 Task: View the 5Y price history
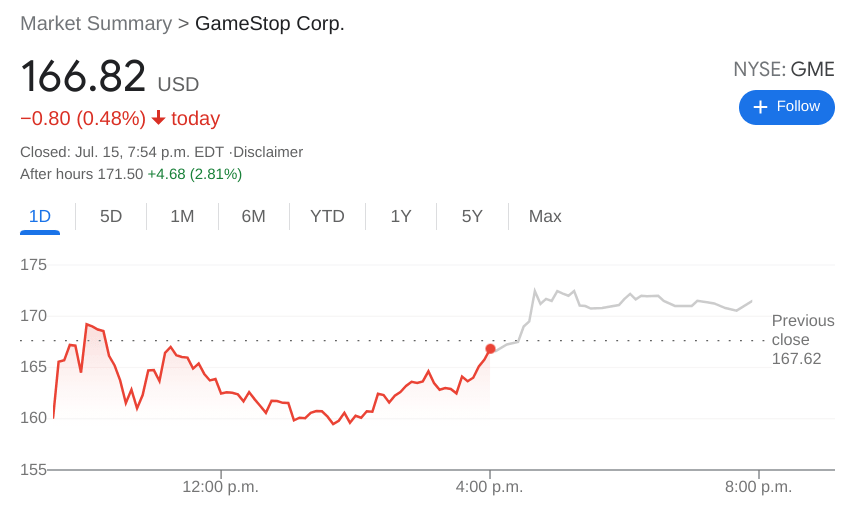pos(472,216)
